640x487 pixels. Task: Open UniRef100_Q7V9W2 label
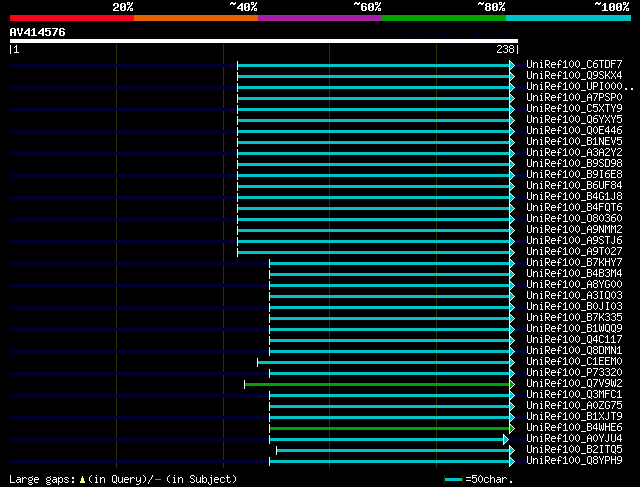coord(574,384)
